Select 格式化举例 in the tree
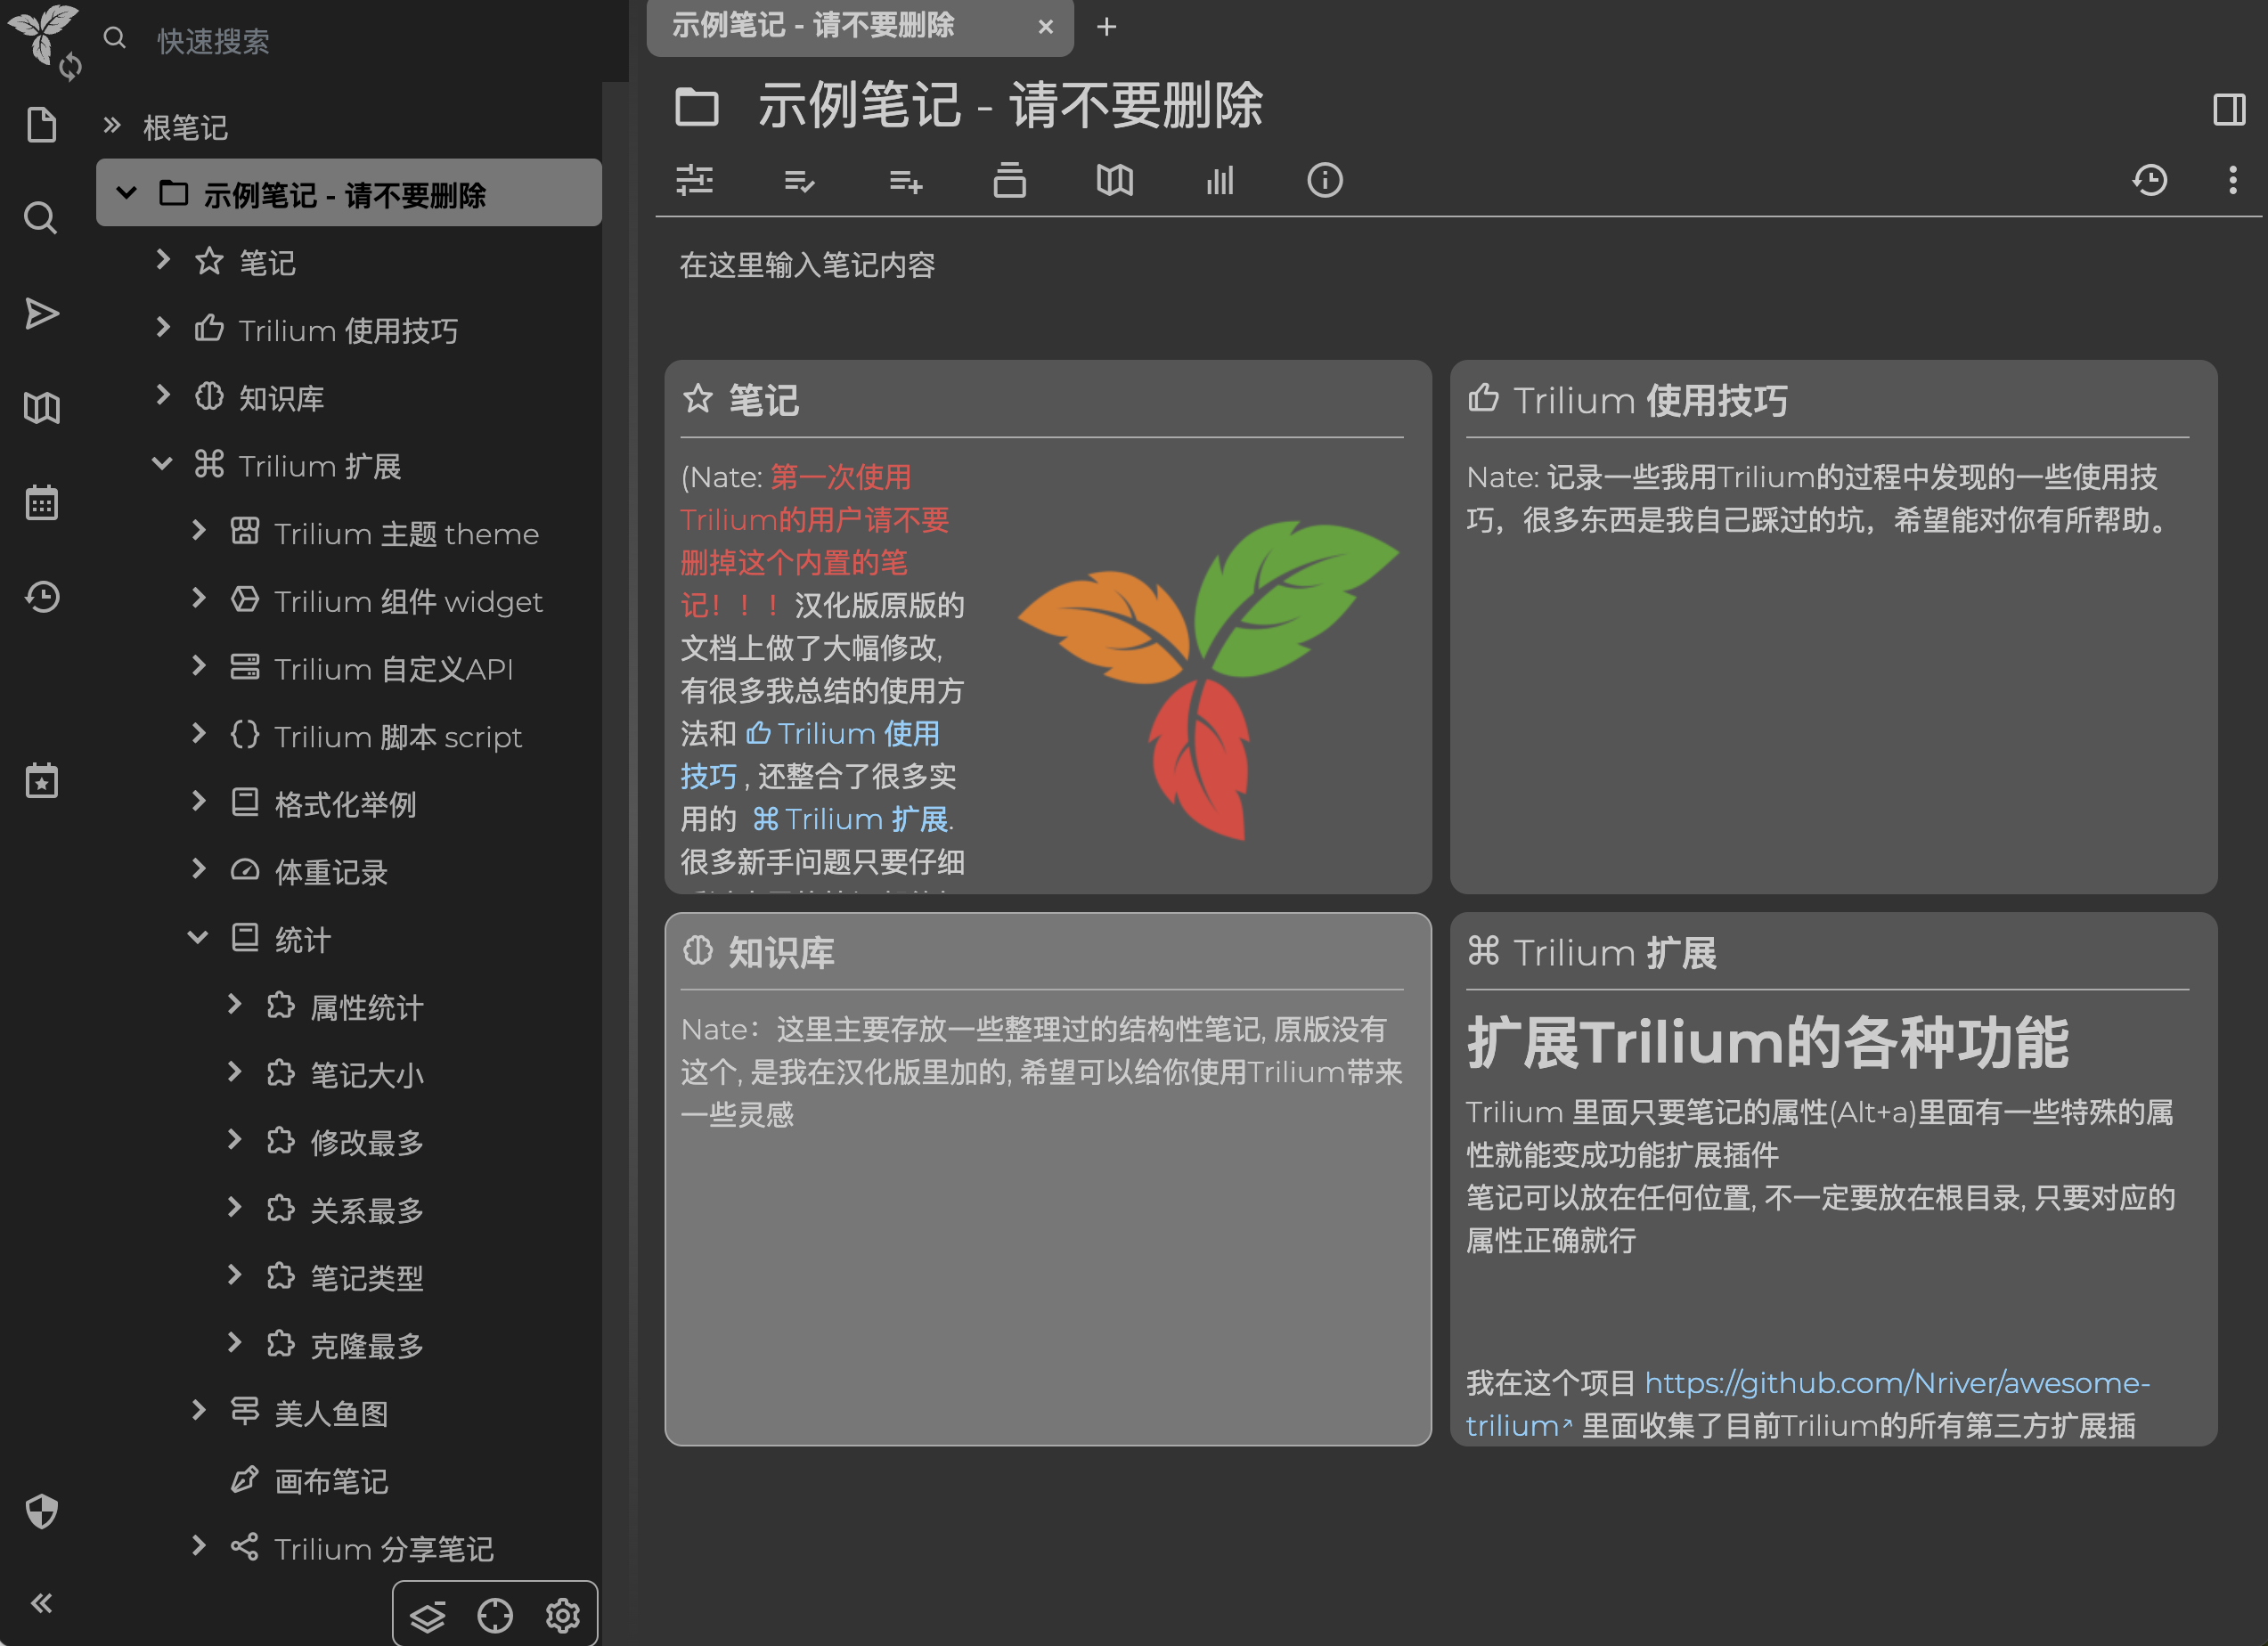2268x1646 pixels. pos(345,804)
